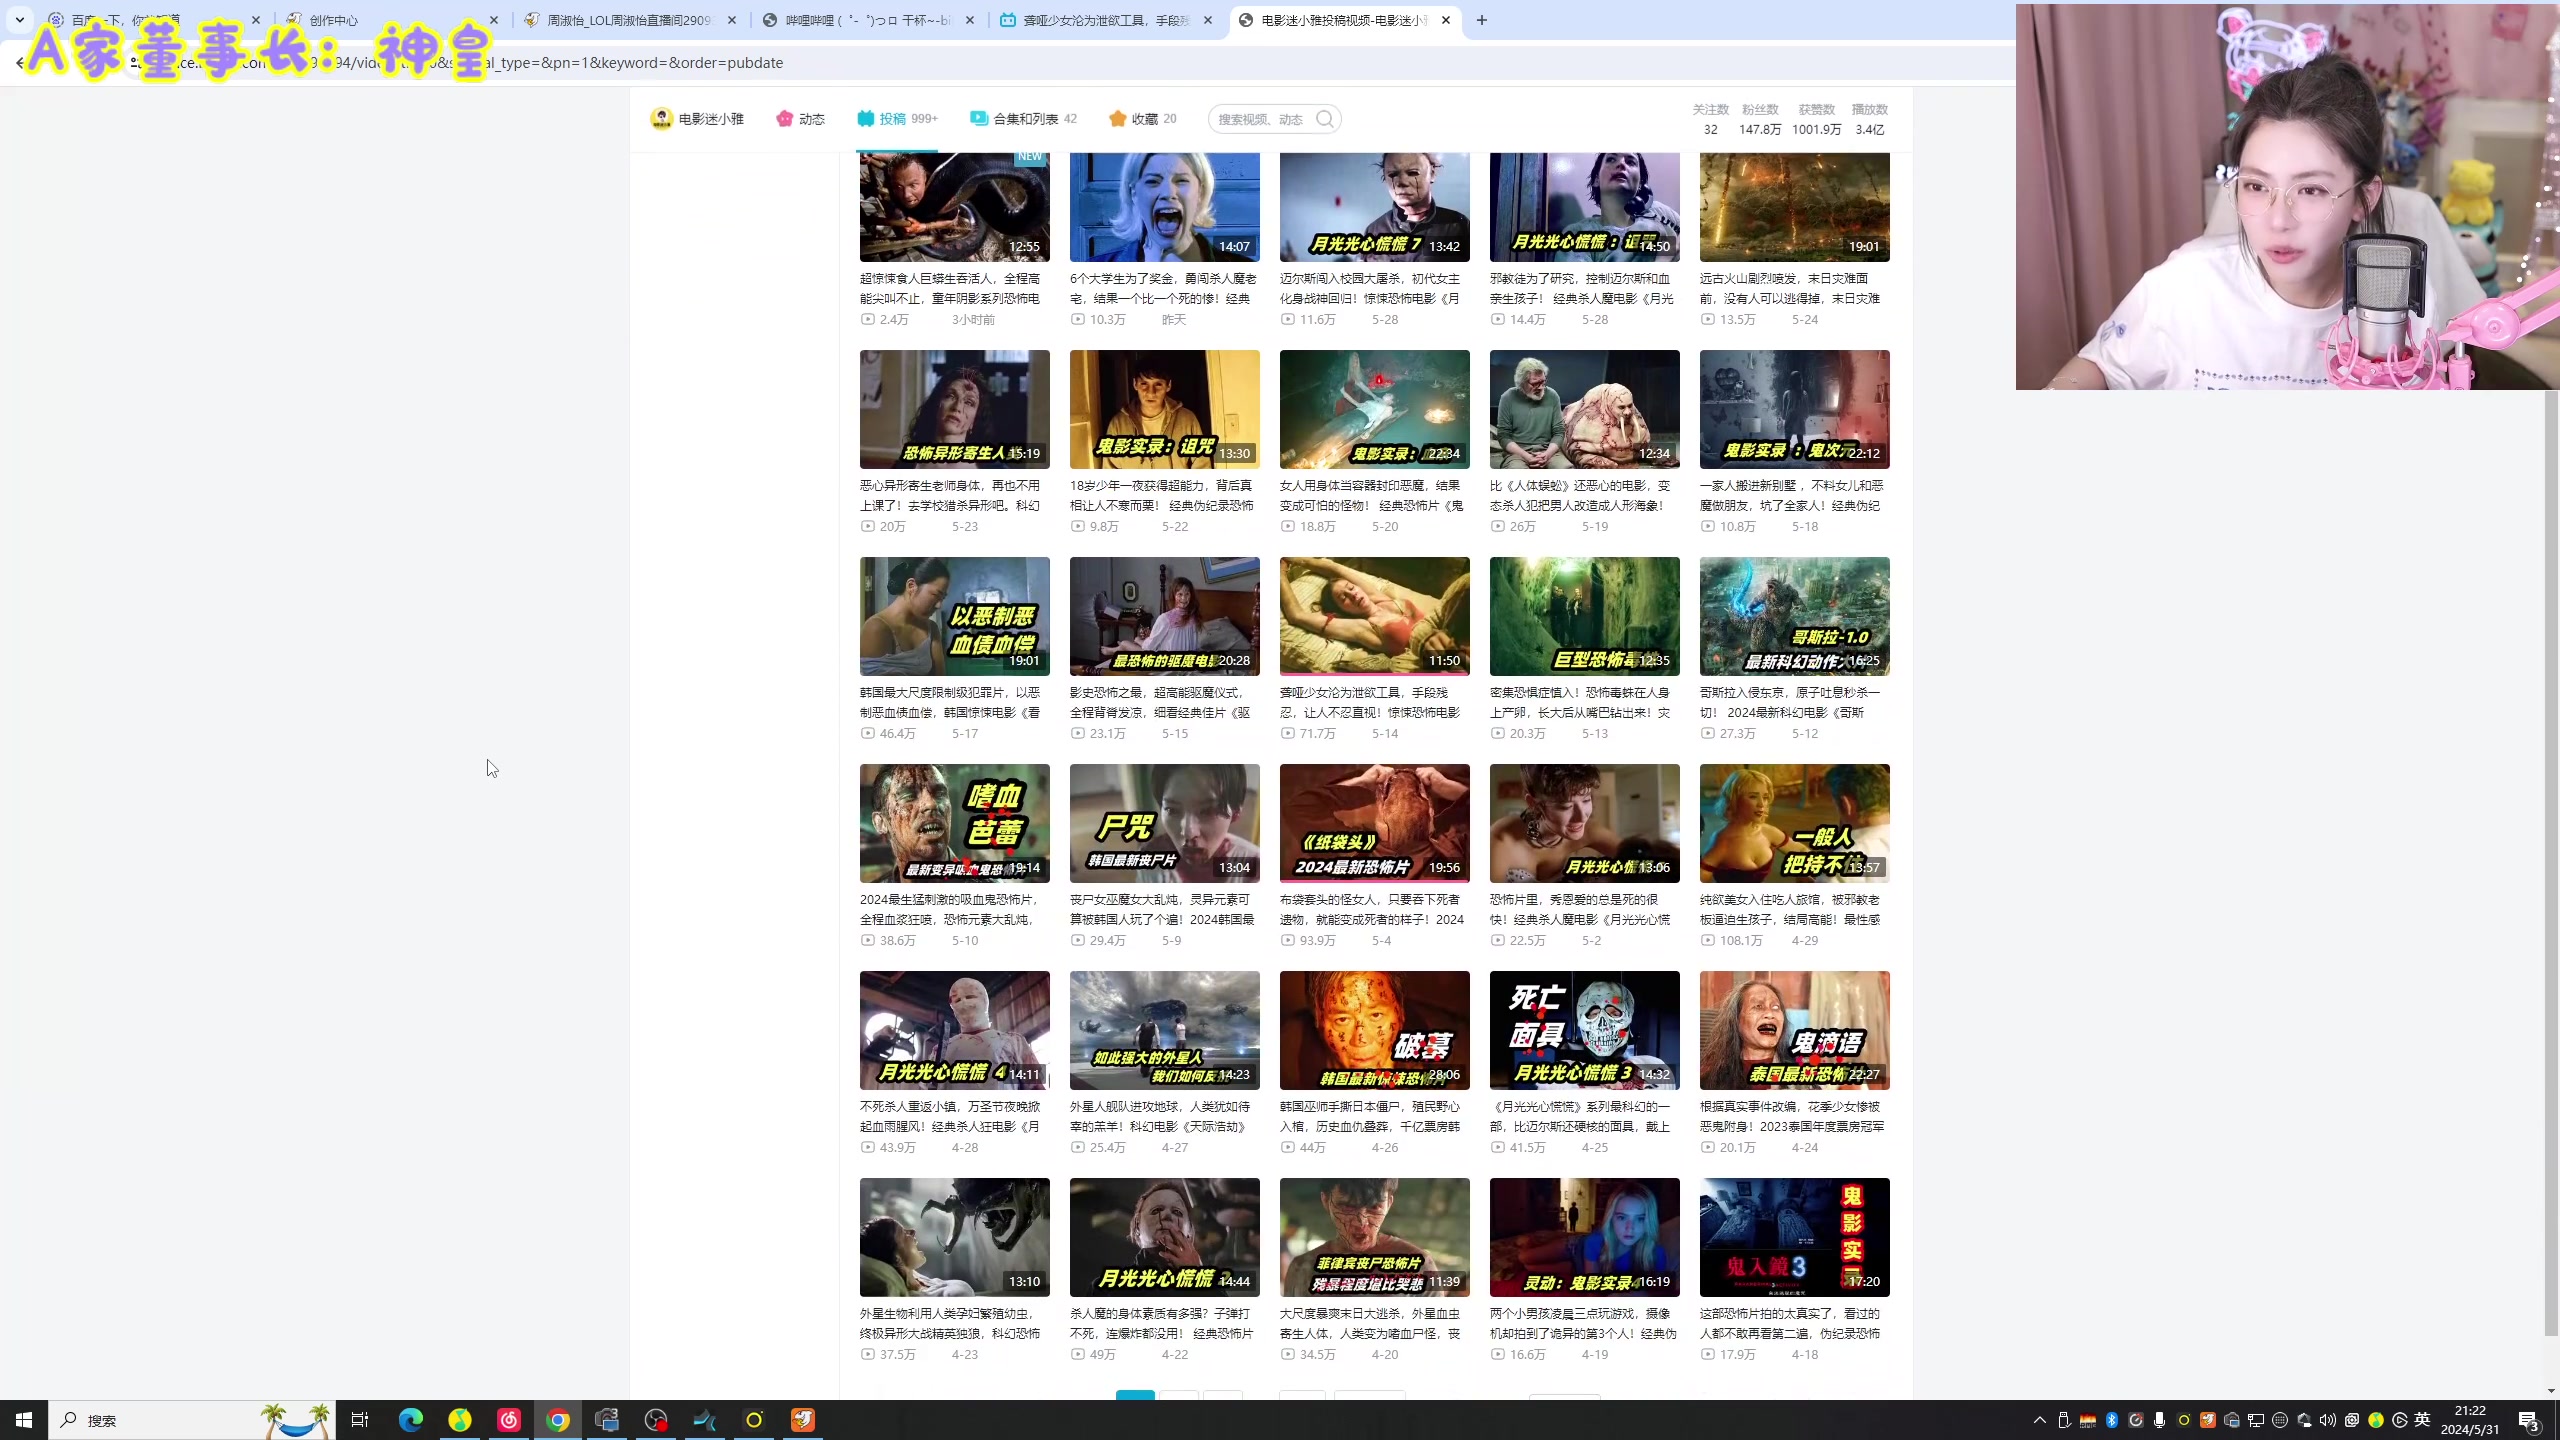This screenshot has height=1440, width=2560.
Task: Open thumbnail 恐怖异形寄生人
Action: pos(954,409)
